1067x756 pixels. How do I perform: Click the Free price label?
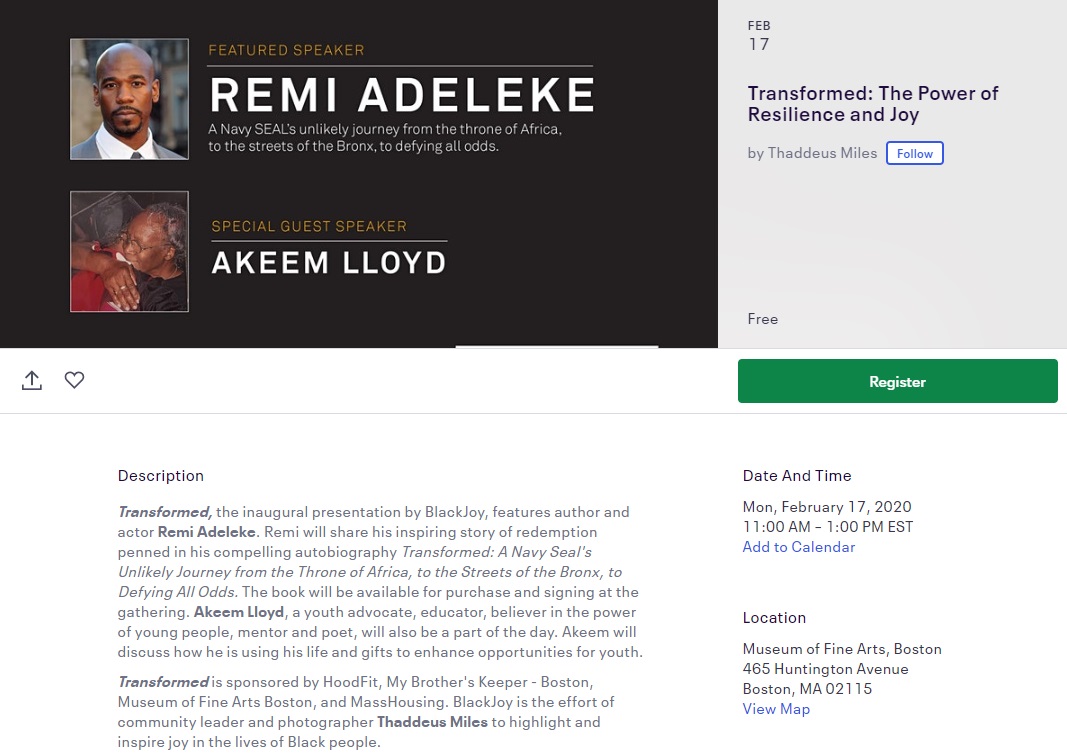(x=763, y=319)
